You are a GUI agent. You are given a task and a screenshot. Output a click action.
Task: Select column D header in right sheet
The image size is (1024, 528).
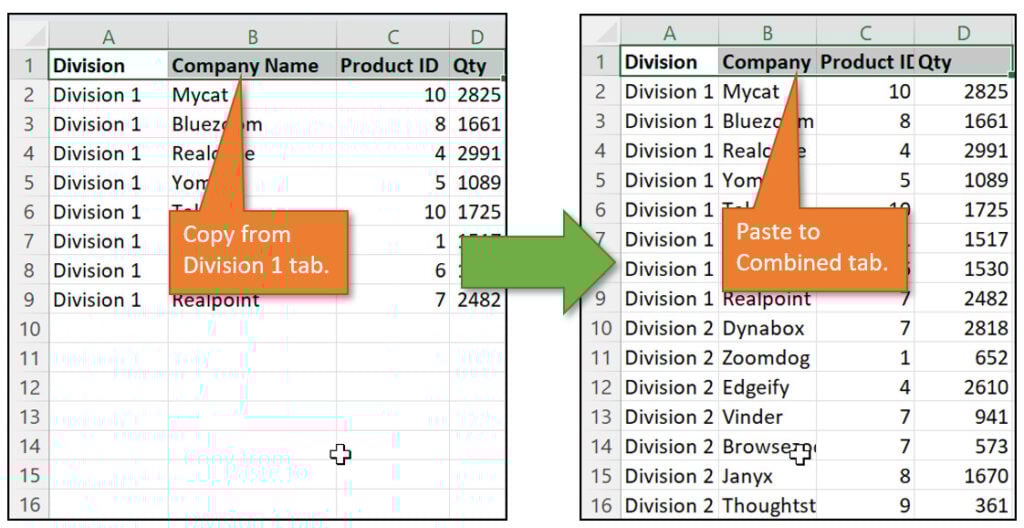[962, 34]
